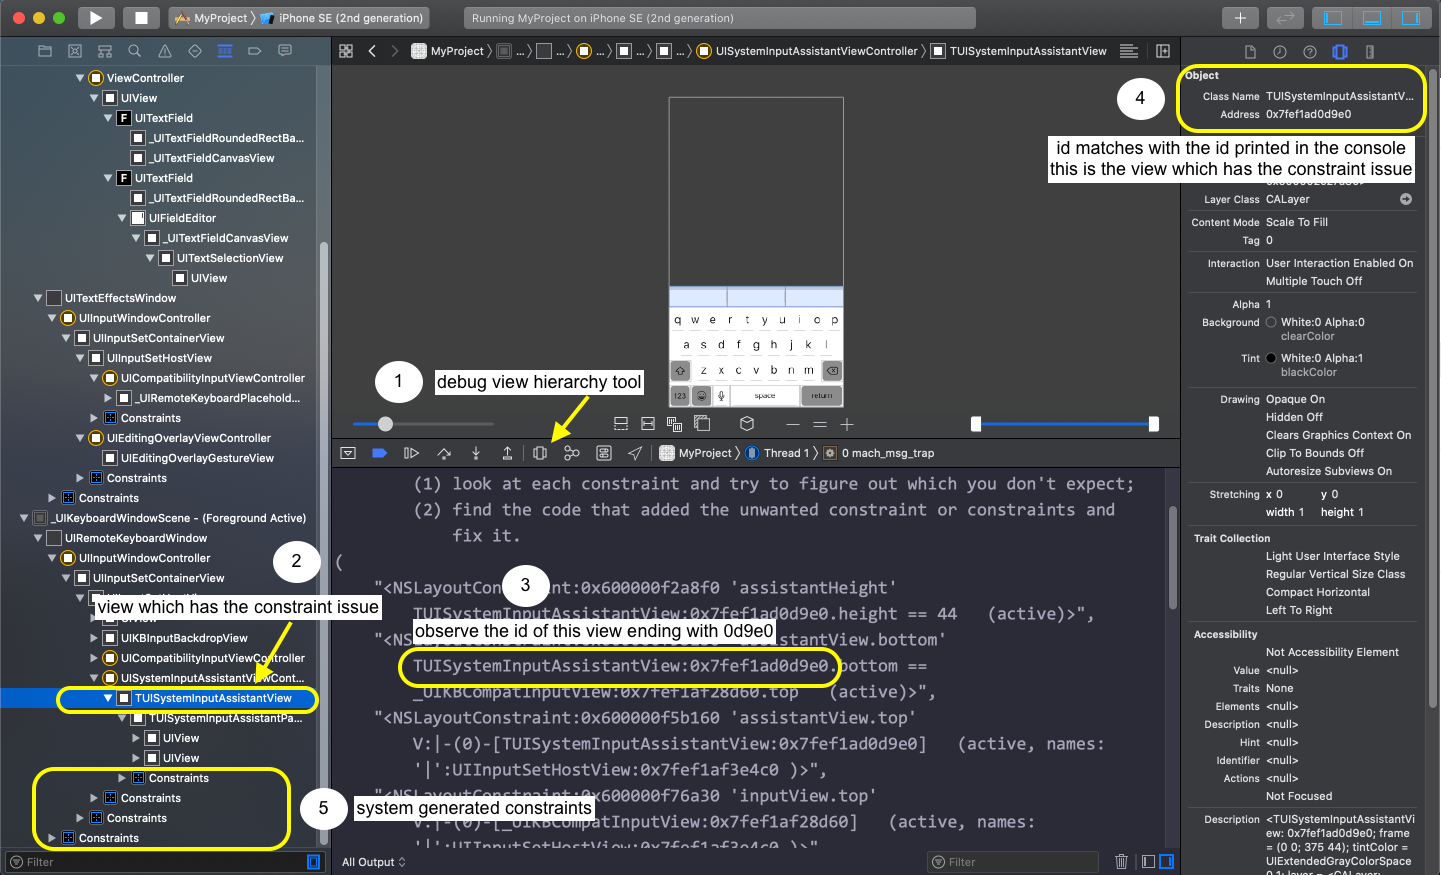The height and width of the screenshot is (875, 1441).
Task: Switch to the Quick Help inspector tab
Action: (x=1310, y=52)
